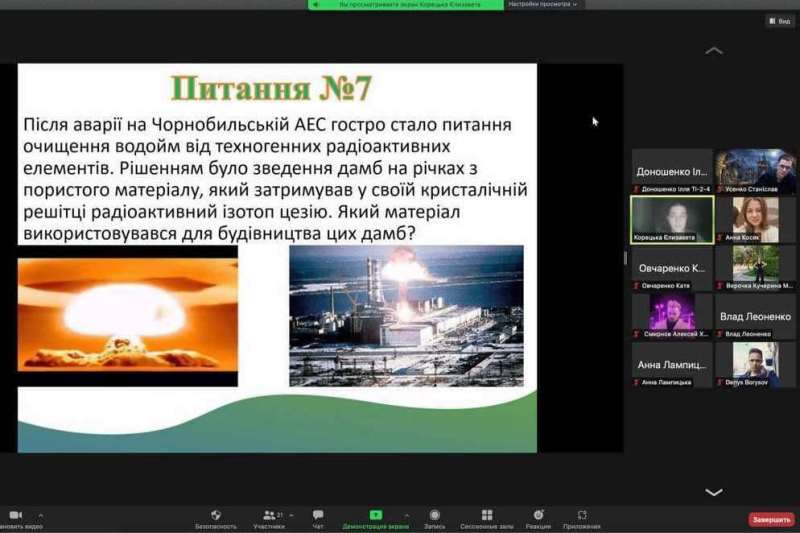
Task: Toggle the camera video icon
Action: point(16,515)
